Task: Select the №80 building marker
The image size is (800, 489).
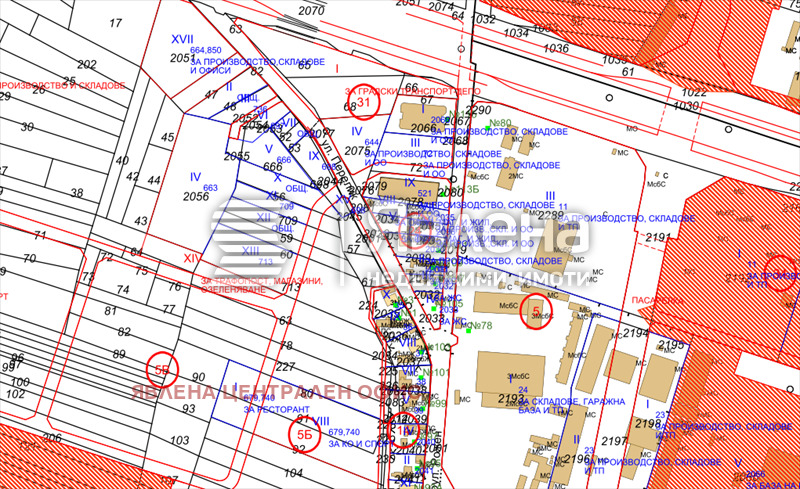Action: tap(500, 124)
